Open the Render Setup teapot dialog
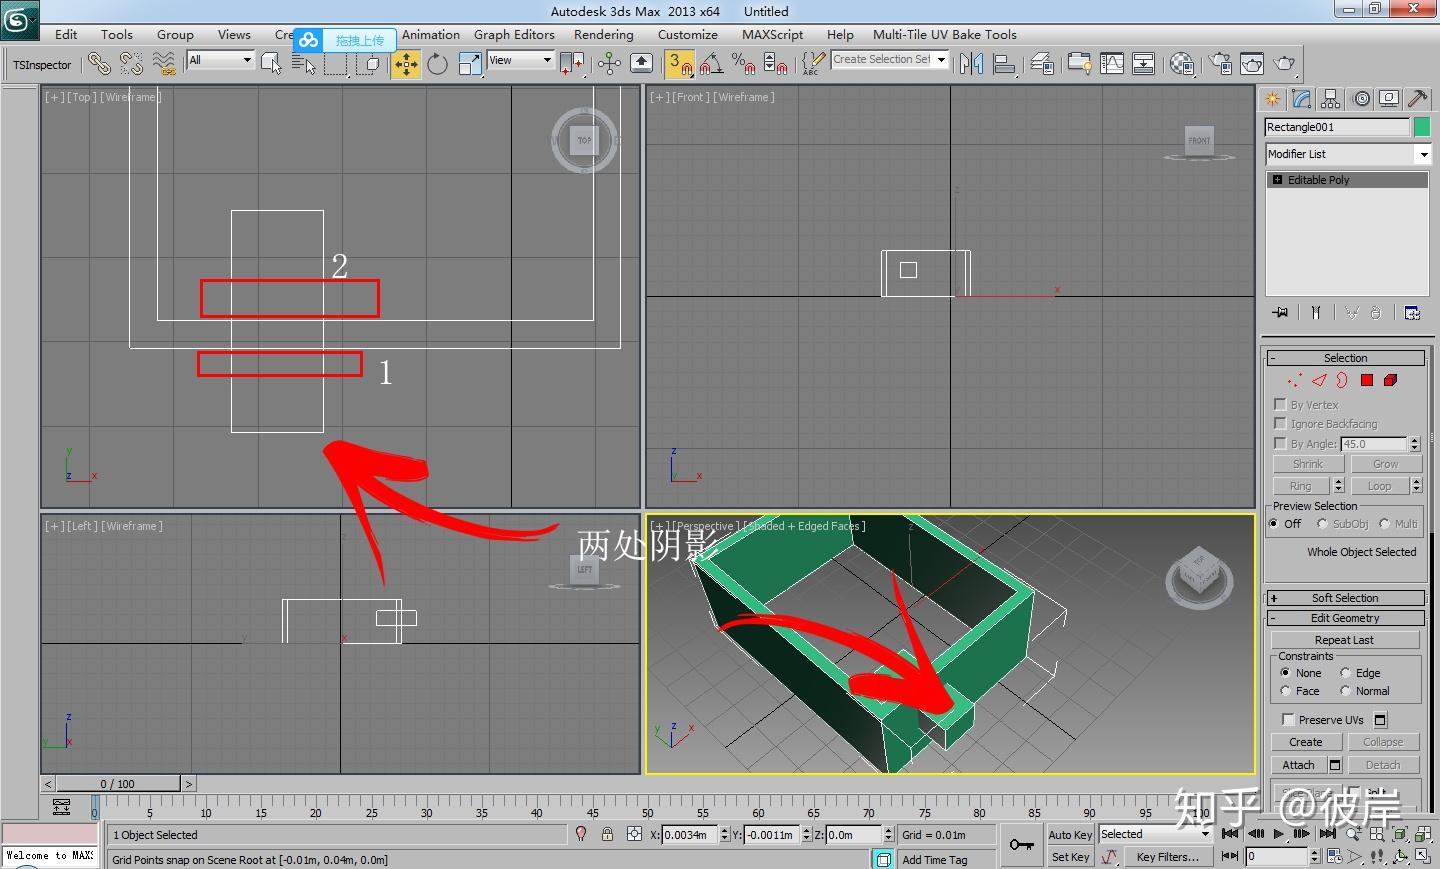 1220,64
